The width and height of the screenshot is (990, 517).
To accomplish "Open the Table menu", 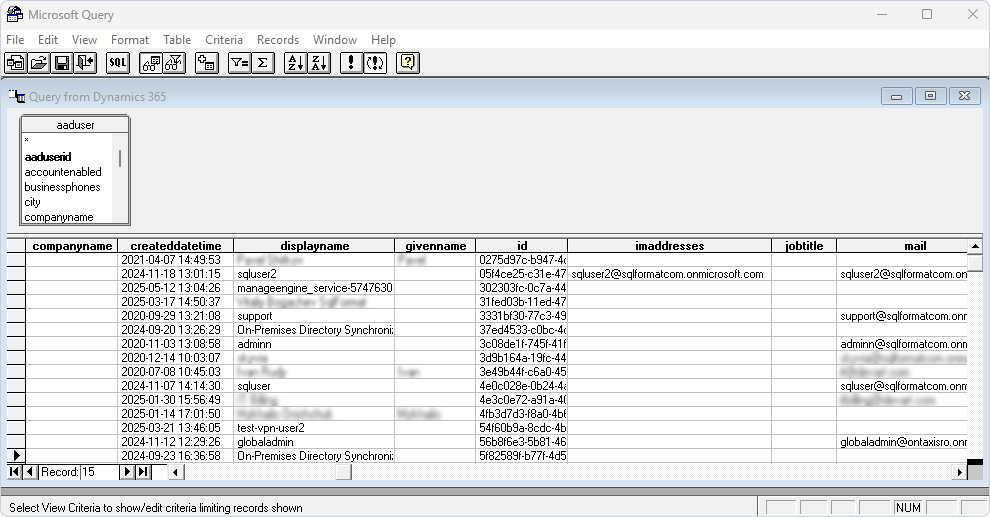I will click(177, 40).
